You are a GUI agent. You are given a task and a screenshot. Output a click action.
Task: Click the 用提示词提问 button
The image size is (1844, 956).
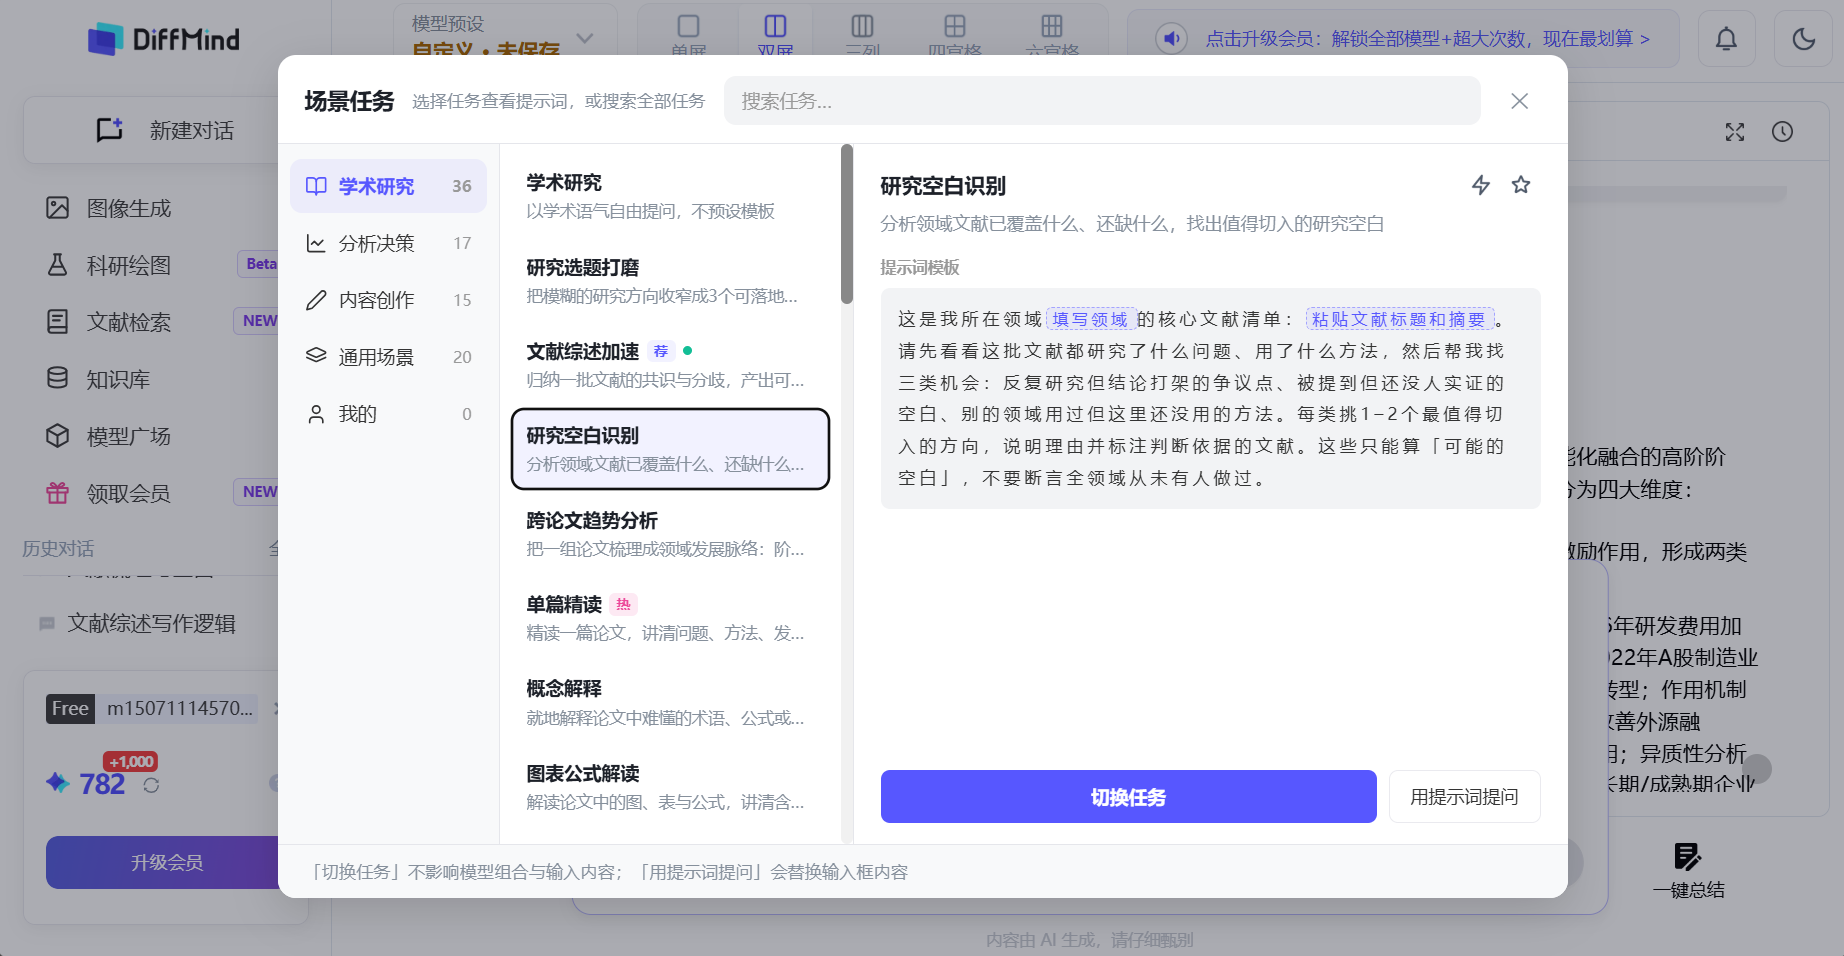point(1464,797)
